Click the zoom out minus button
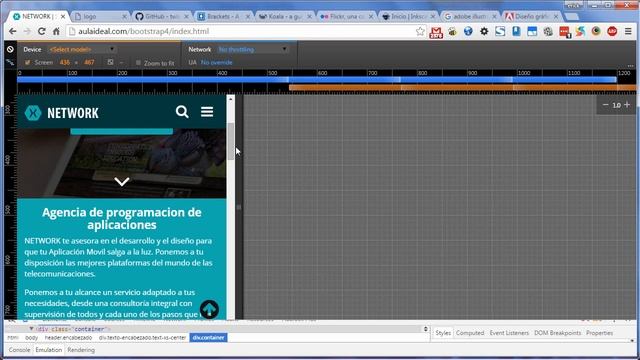This screenshot has height=360, width=640. (605, 105)
